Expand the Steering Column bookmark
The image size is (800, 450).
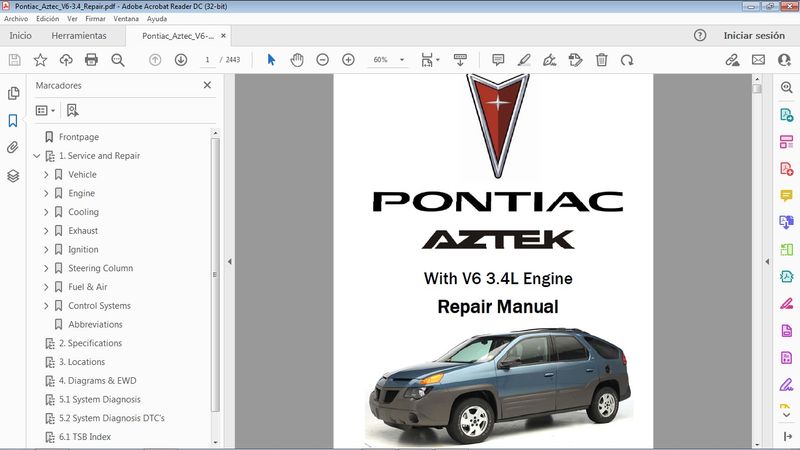(46, 268)
